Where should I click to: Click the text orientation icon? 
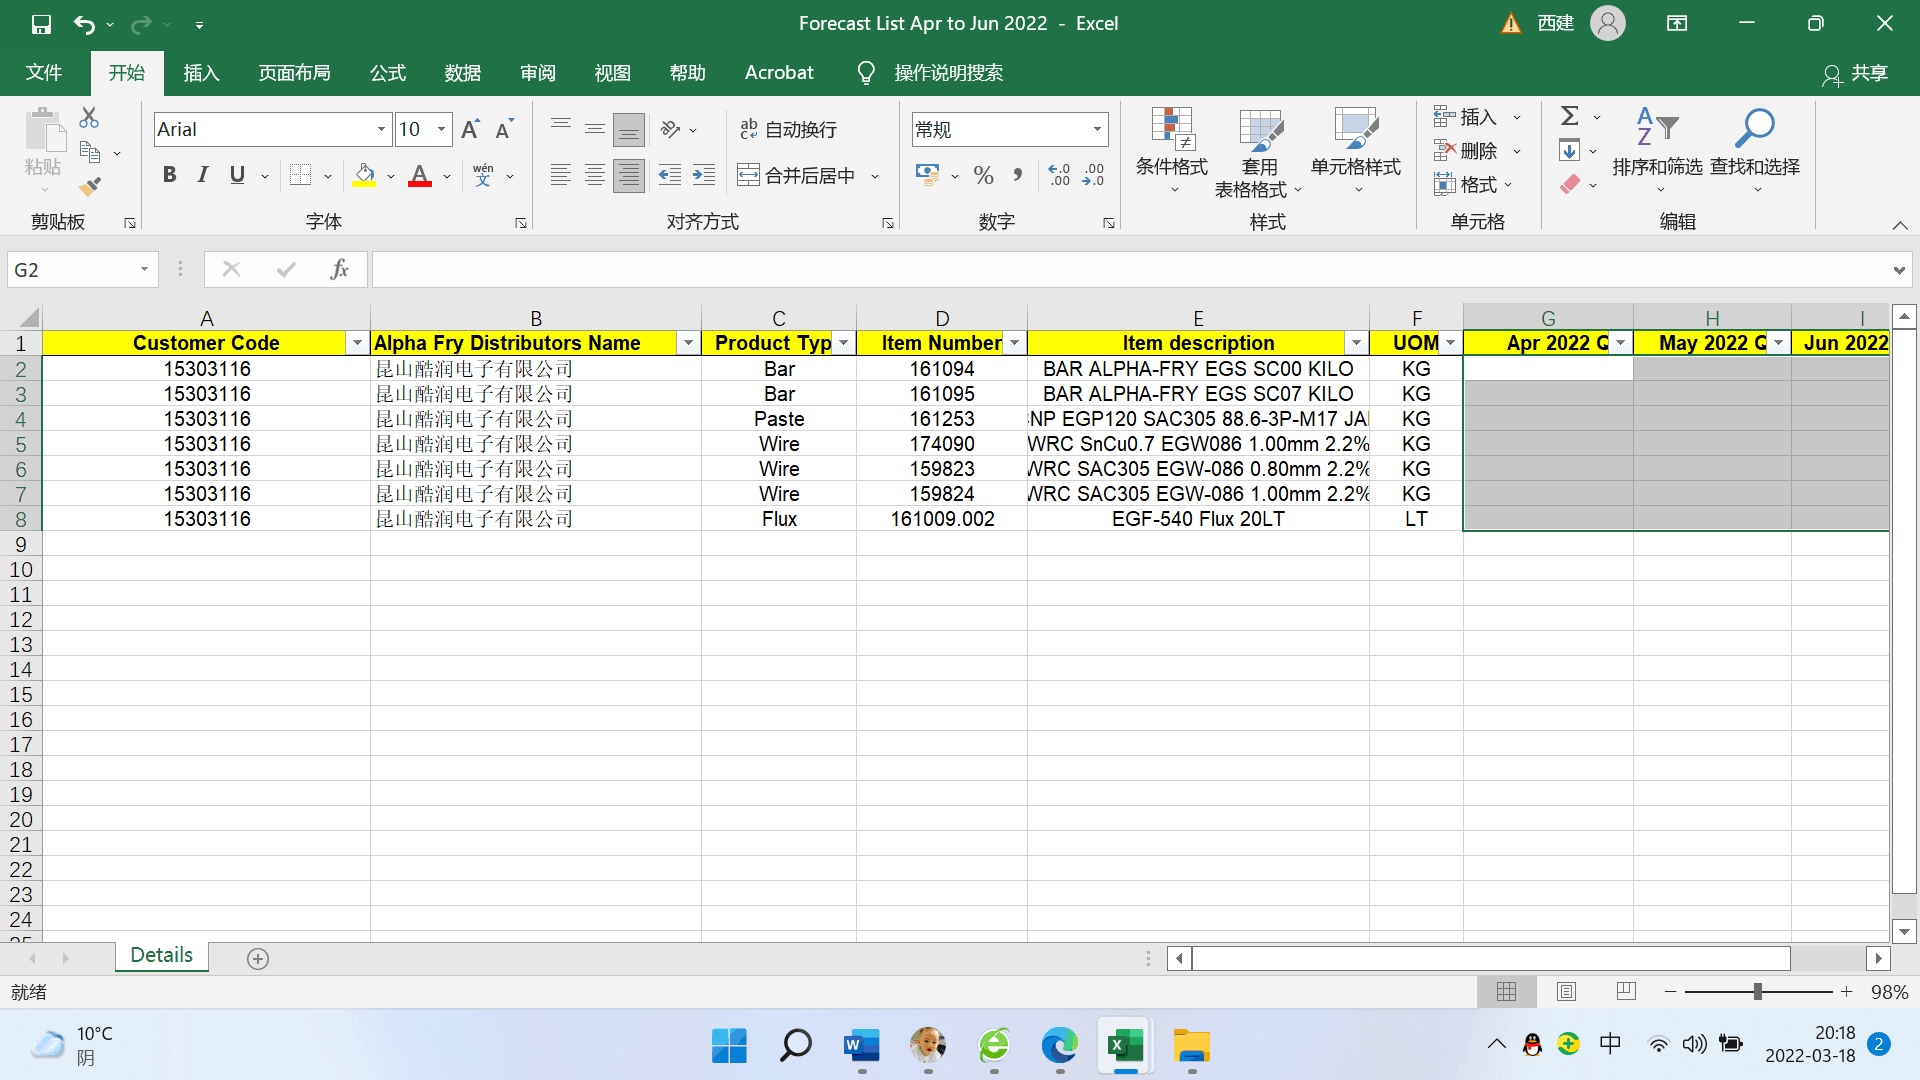click(x=670, y=129)
